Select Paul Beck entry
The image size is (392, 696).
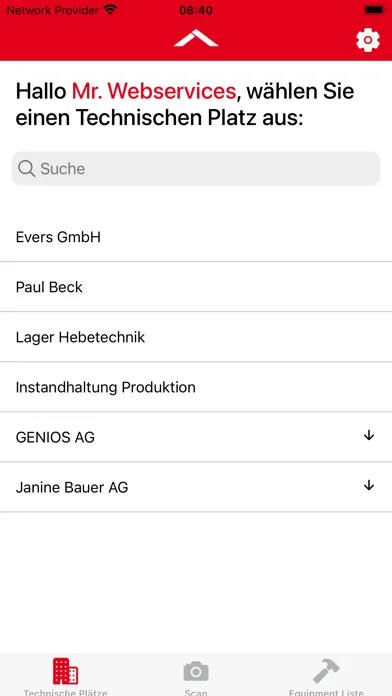196,287
